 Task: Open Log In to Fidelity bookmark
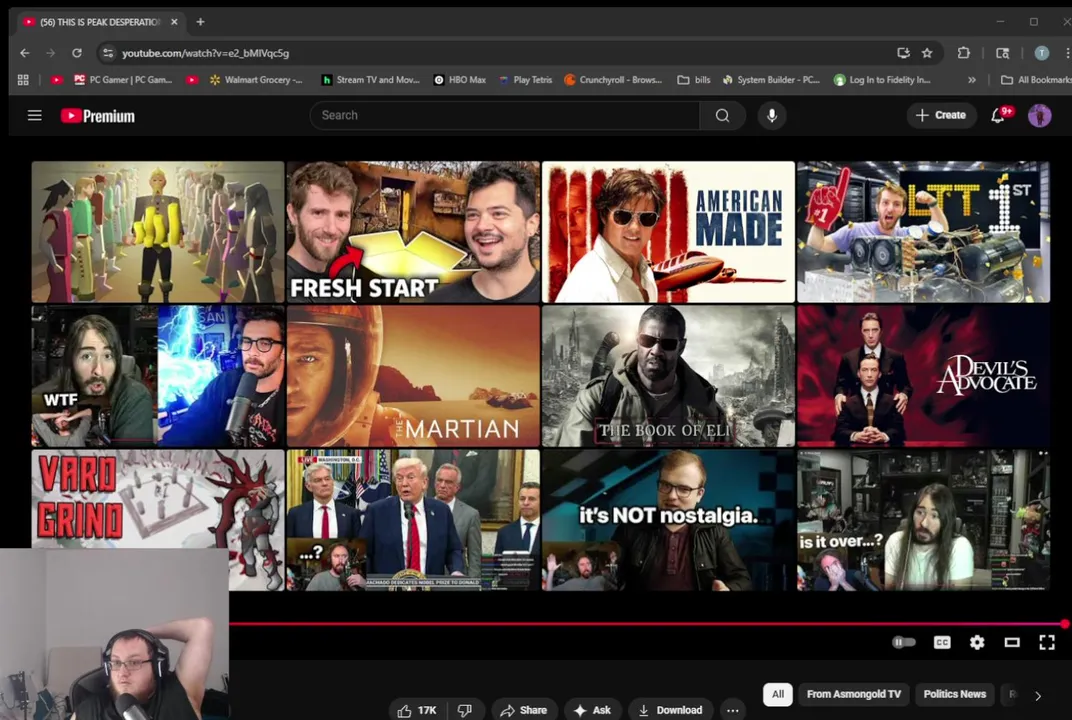[883, 80]
